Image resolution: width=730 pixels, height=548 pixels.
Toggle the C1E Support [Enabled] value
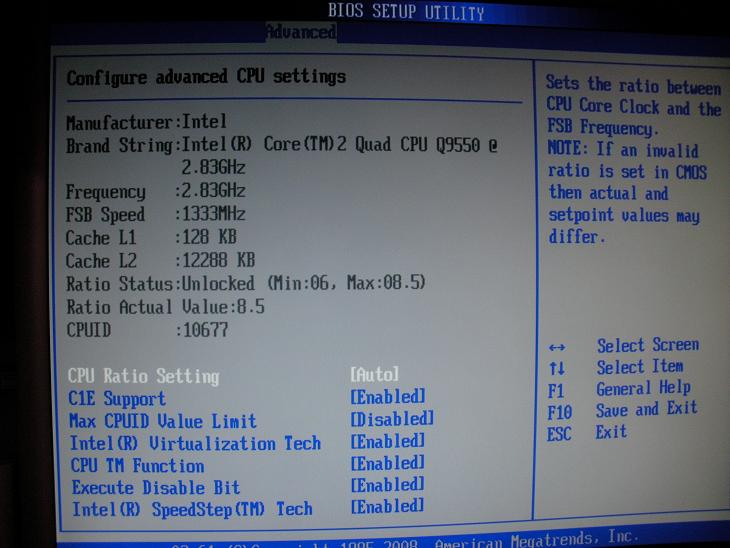coord(388,397)
